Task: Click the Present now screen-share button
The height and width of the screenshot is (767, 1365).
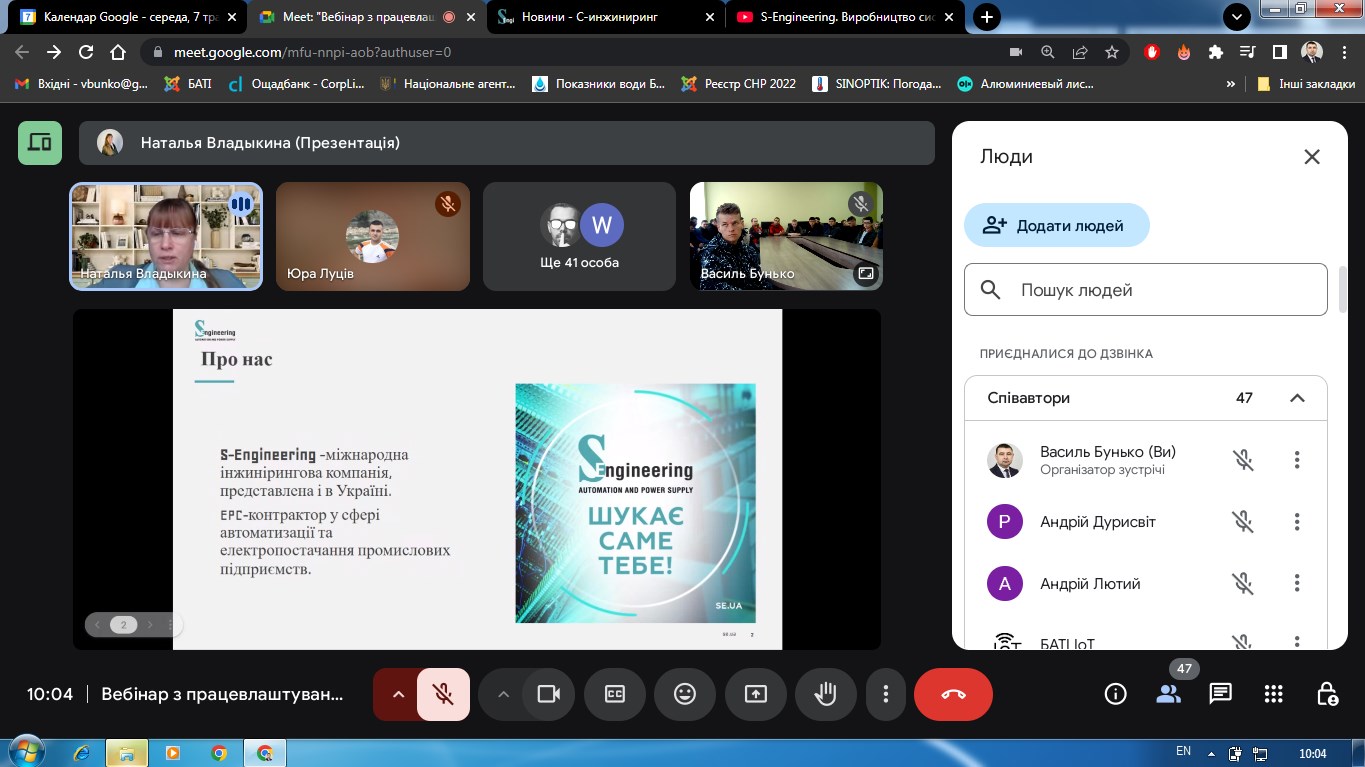Action: pyautogui.click(x=755, y=694)
